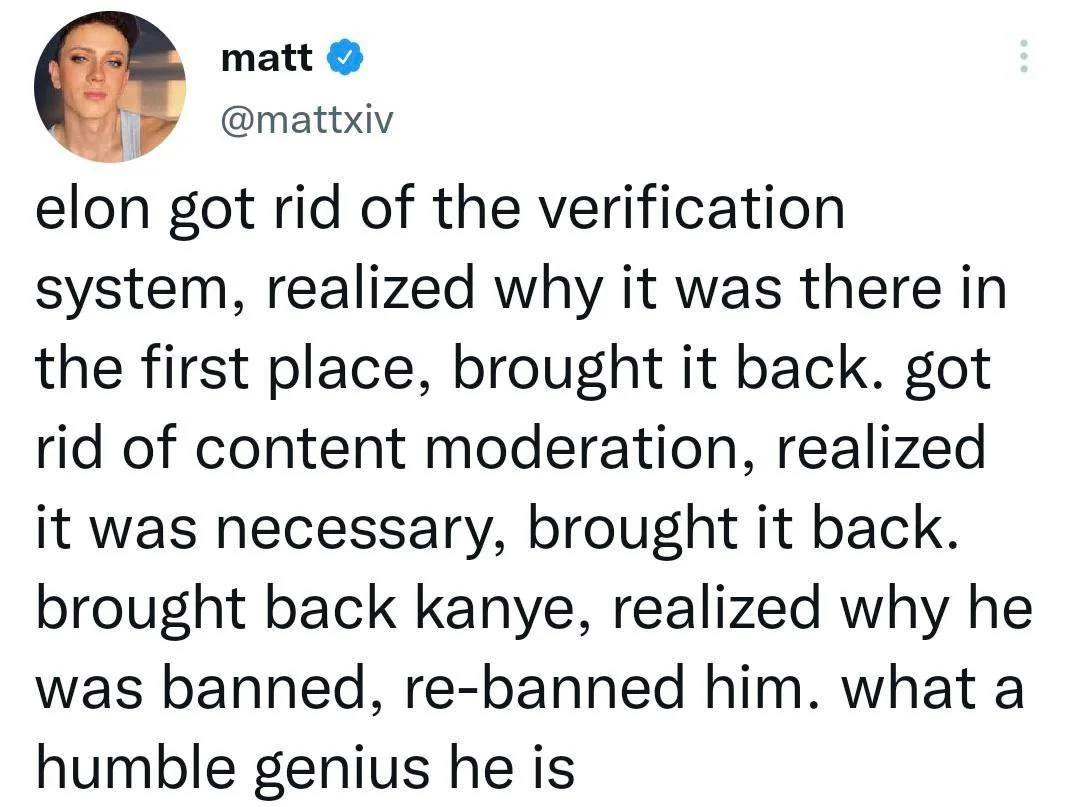Click the word "humble" in the tweet
The width and height of the screenshot is (1080, 807).
tap(139, 770)
